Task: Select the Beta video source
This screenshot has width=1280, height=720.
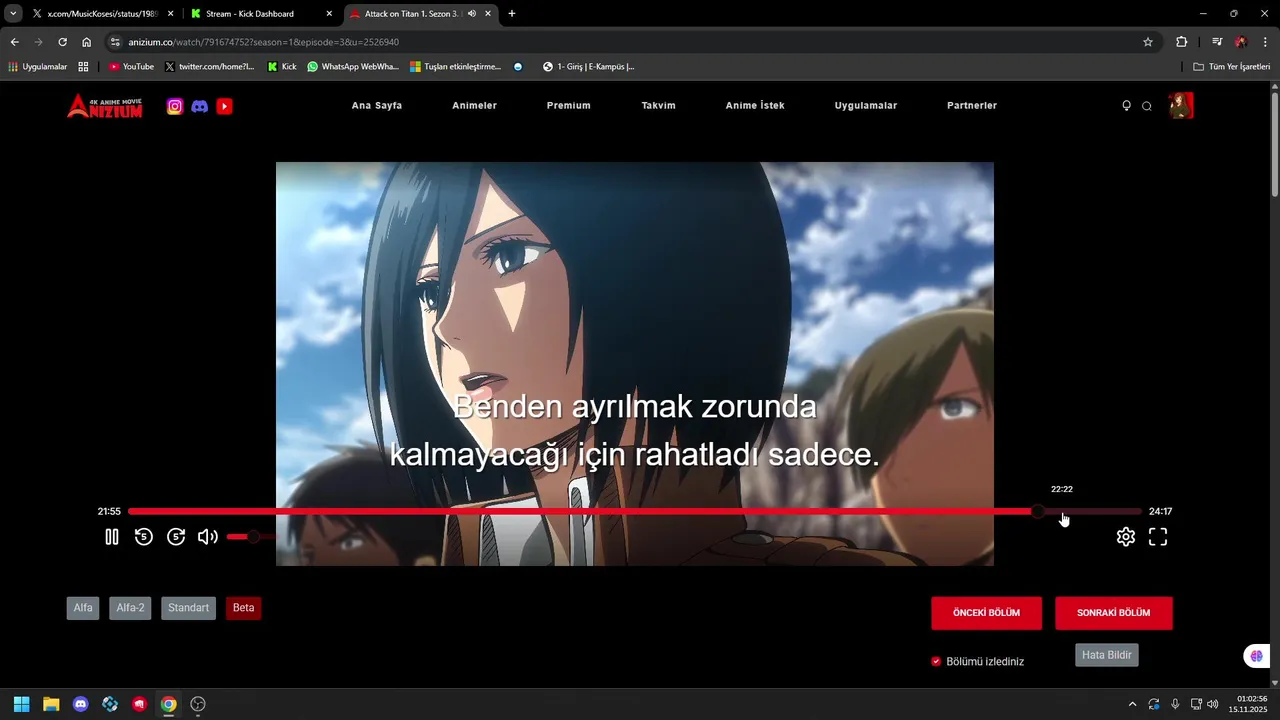Action: click(243, 608)
